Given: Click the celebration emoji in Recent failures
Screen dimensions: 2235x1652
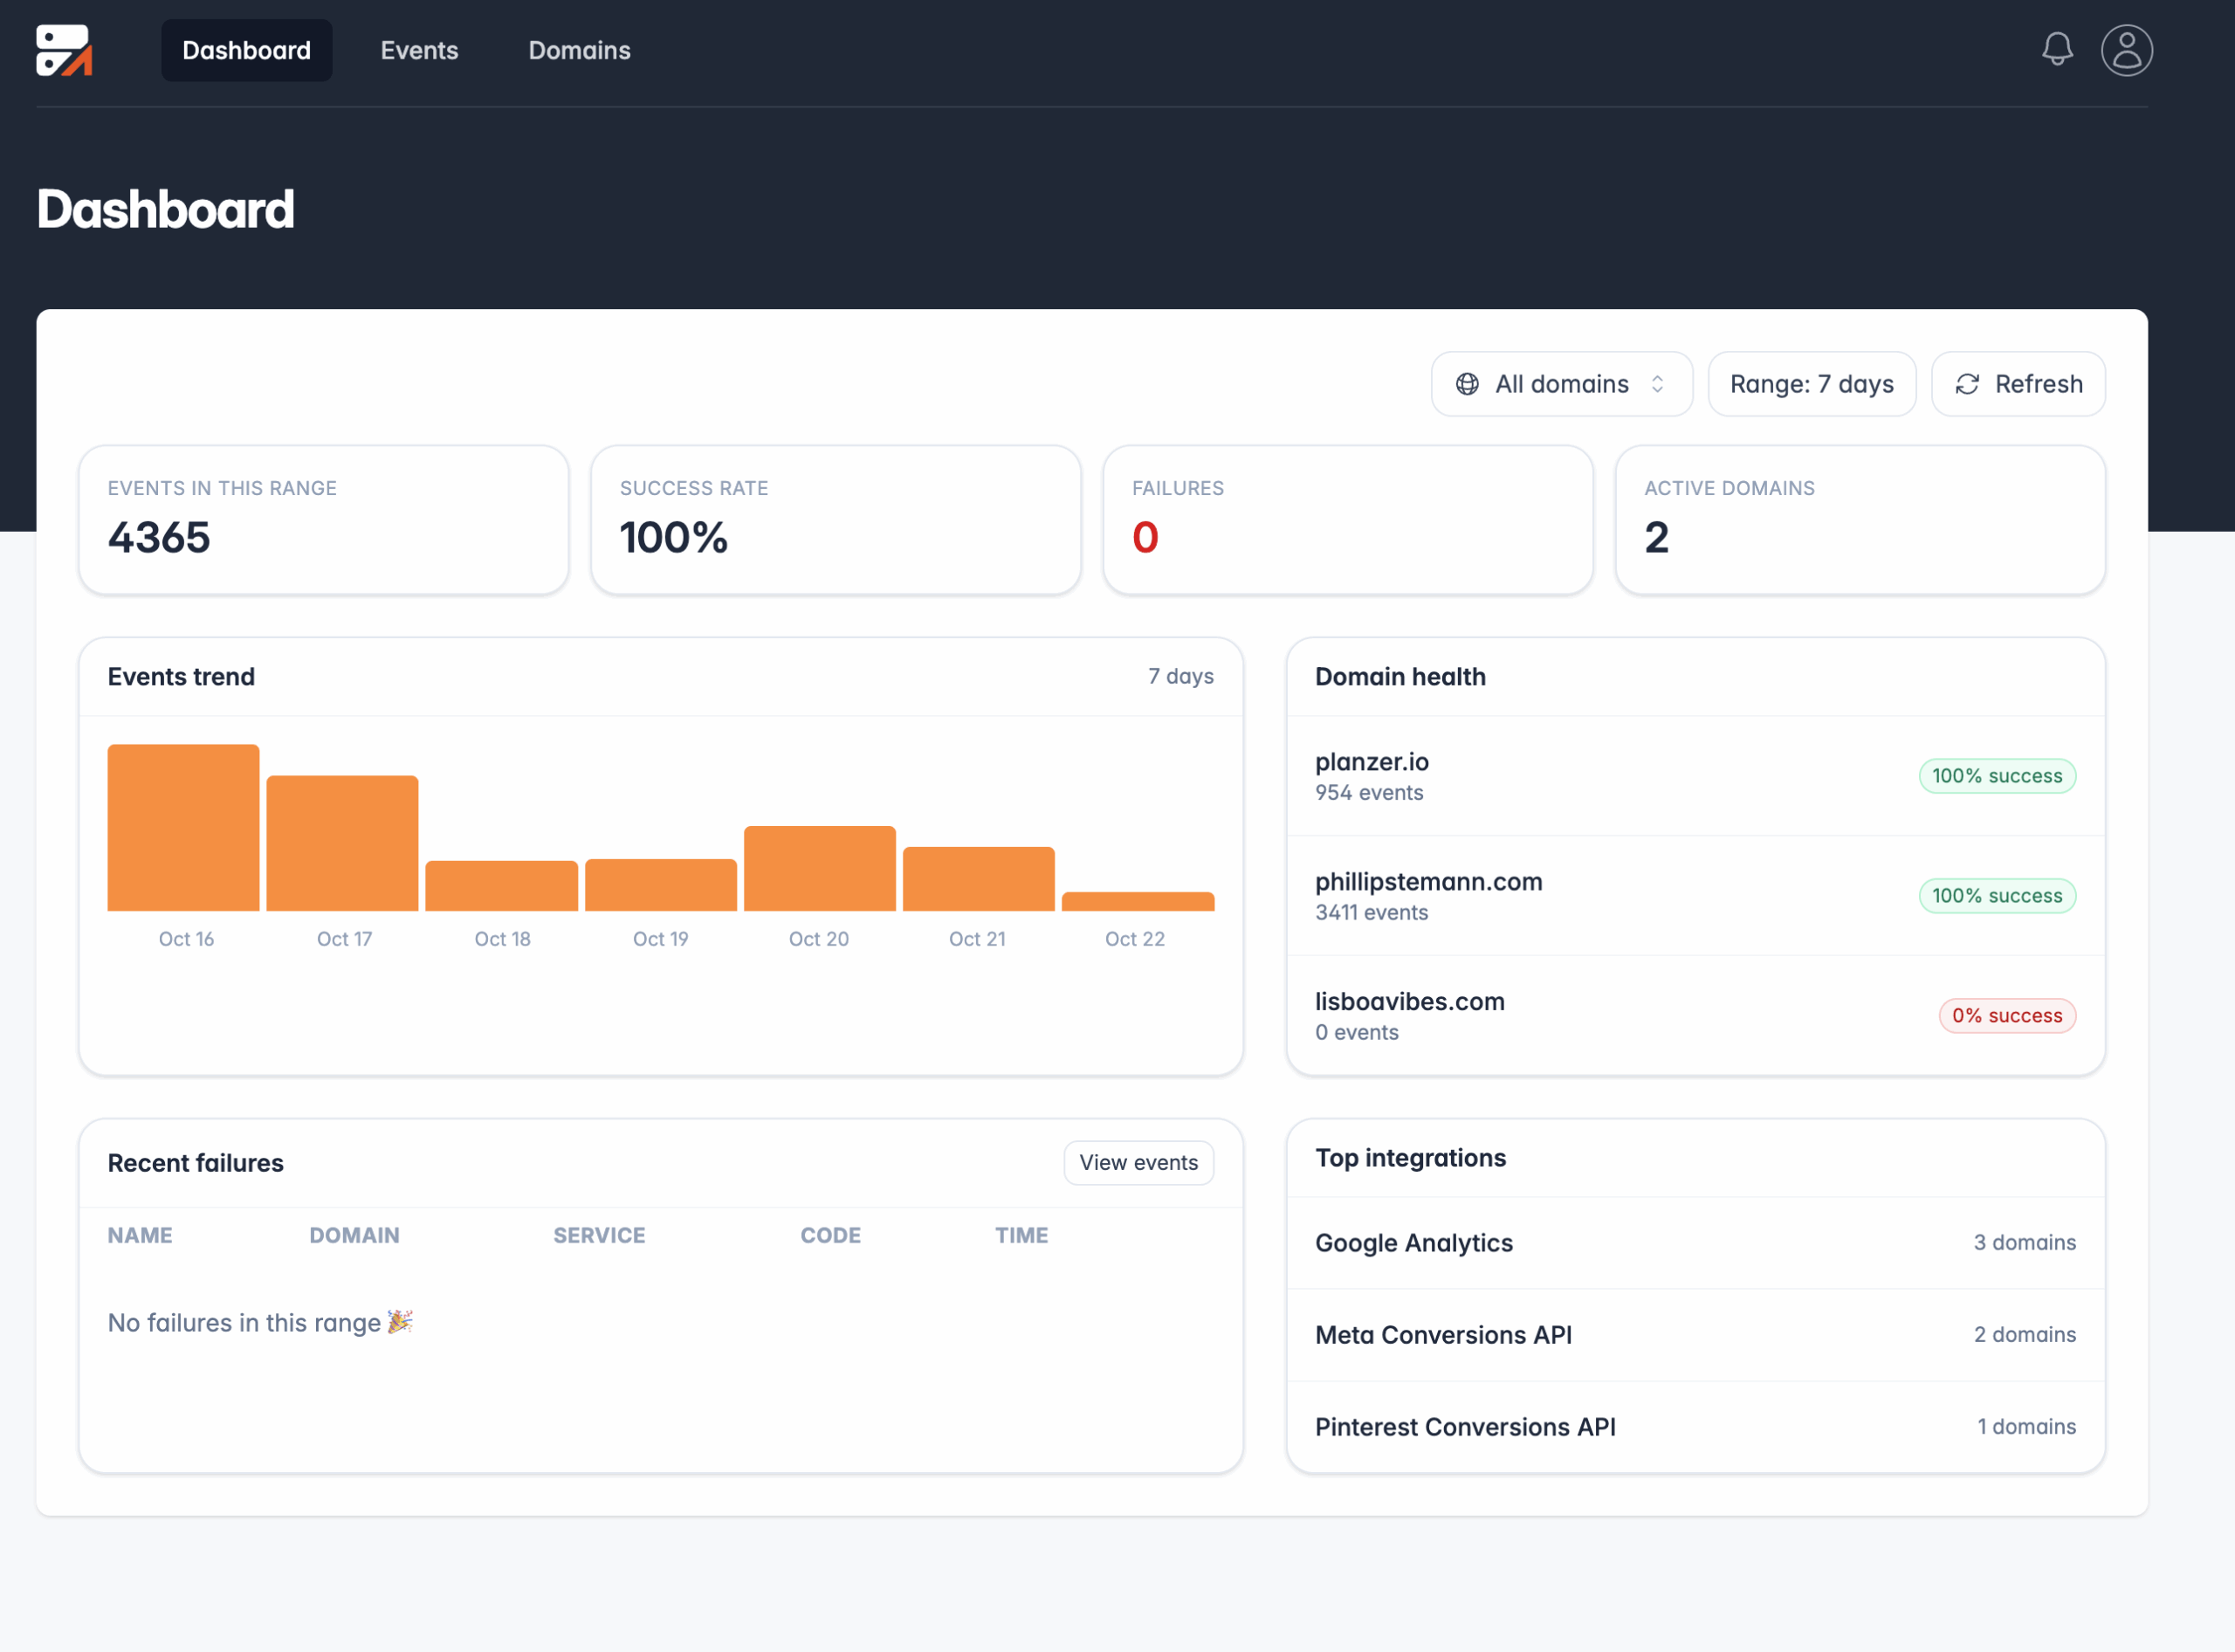Looking at the screenshot, I should (400, 1322).
